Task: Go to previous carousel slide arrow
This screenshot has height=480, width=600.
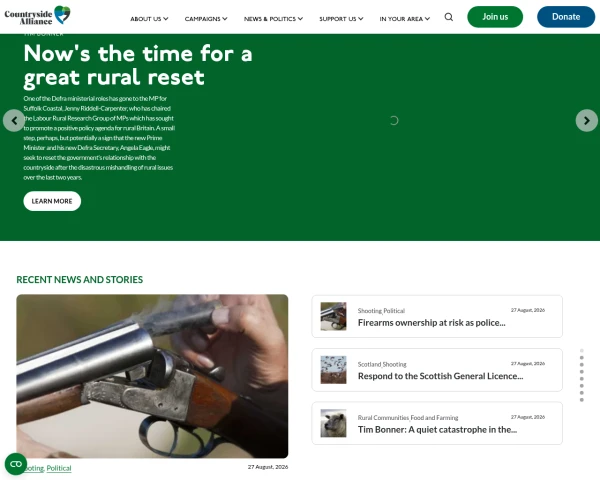Action: (x=14, y=121)
